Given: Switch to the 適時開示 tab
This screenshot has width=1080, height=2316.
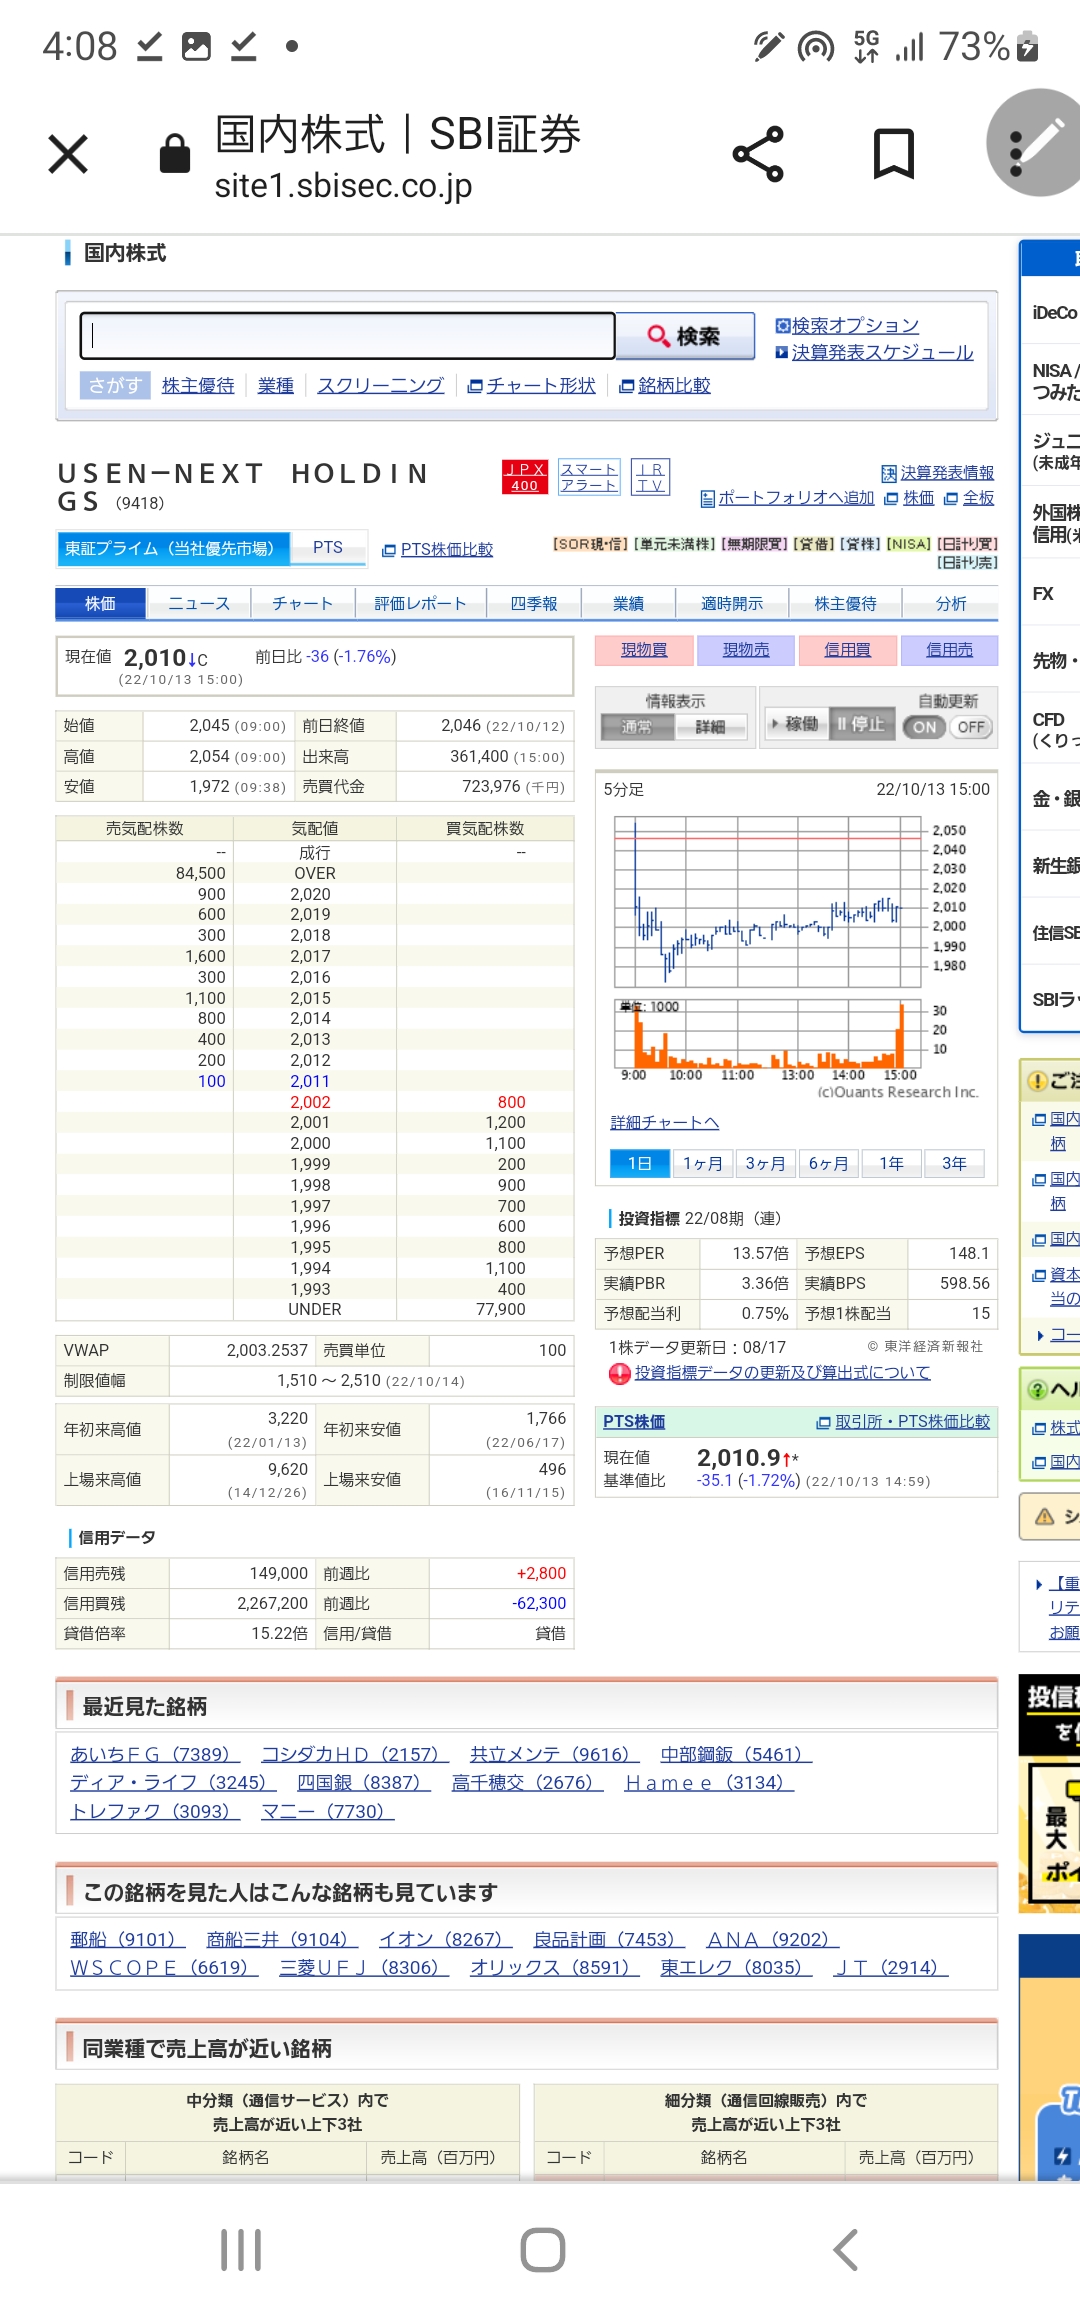Looking at the screenshot, I should [732, 603].
